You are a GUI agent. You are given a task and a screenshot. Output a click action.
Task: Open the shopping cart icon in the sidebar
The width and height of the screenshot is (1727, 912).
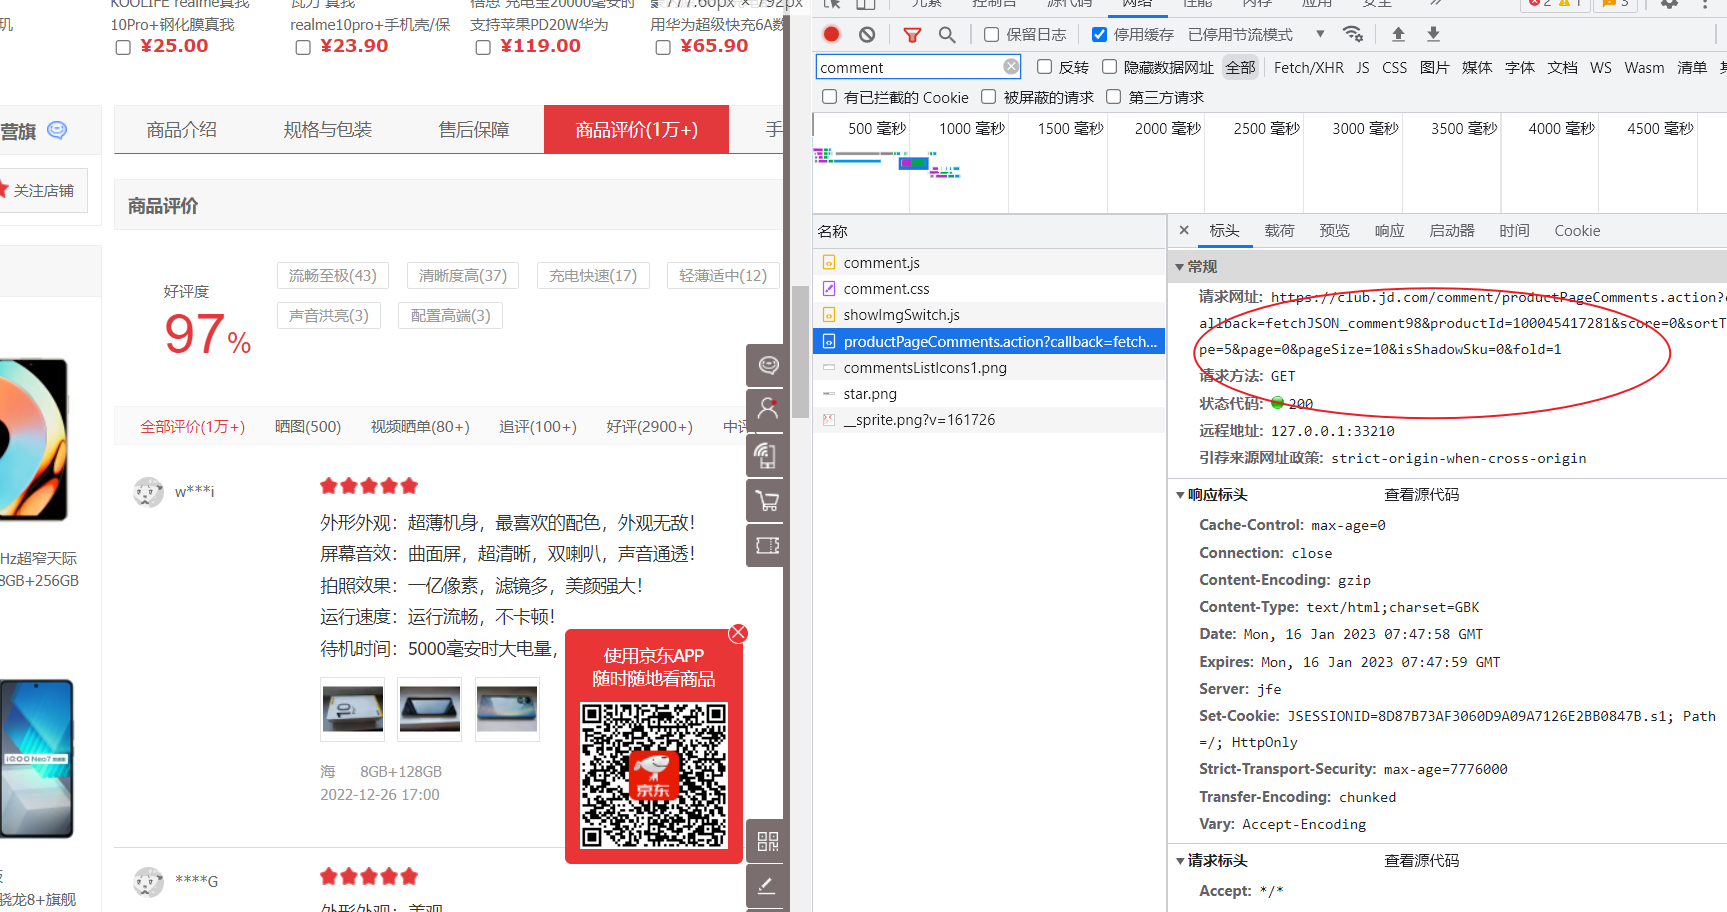click(x=765, y=500)
